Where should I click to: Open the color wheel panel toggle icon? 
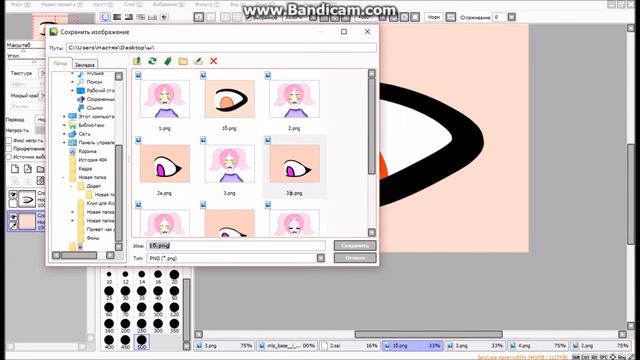(x=105, y=17)
